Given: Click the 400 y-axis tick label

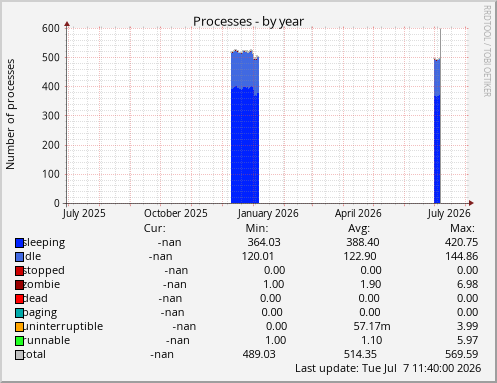Looking at the screenshot, I should (x=51, y=87).
